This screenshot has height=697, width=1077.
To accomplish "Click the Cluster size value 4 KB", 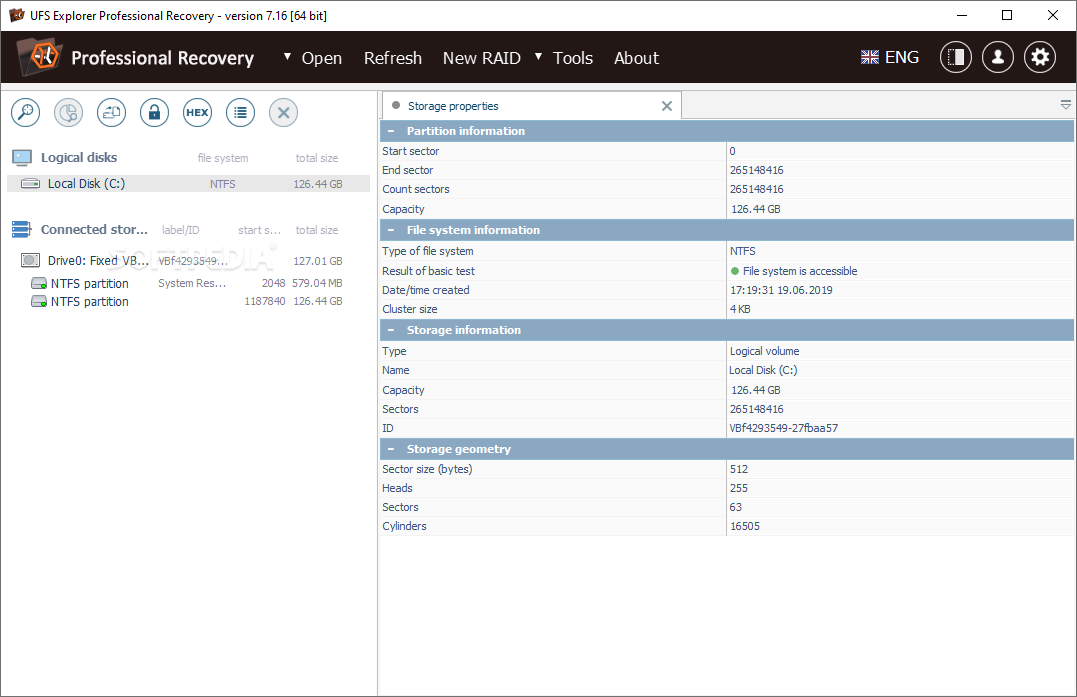I will (740, 310).
